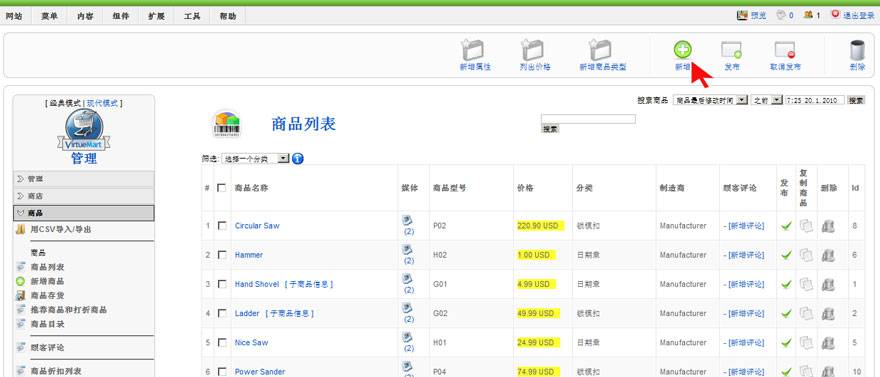
Task: Open the 扩展 menu
Action: (x=156, y=16)
